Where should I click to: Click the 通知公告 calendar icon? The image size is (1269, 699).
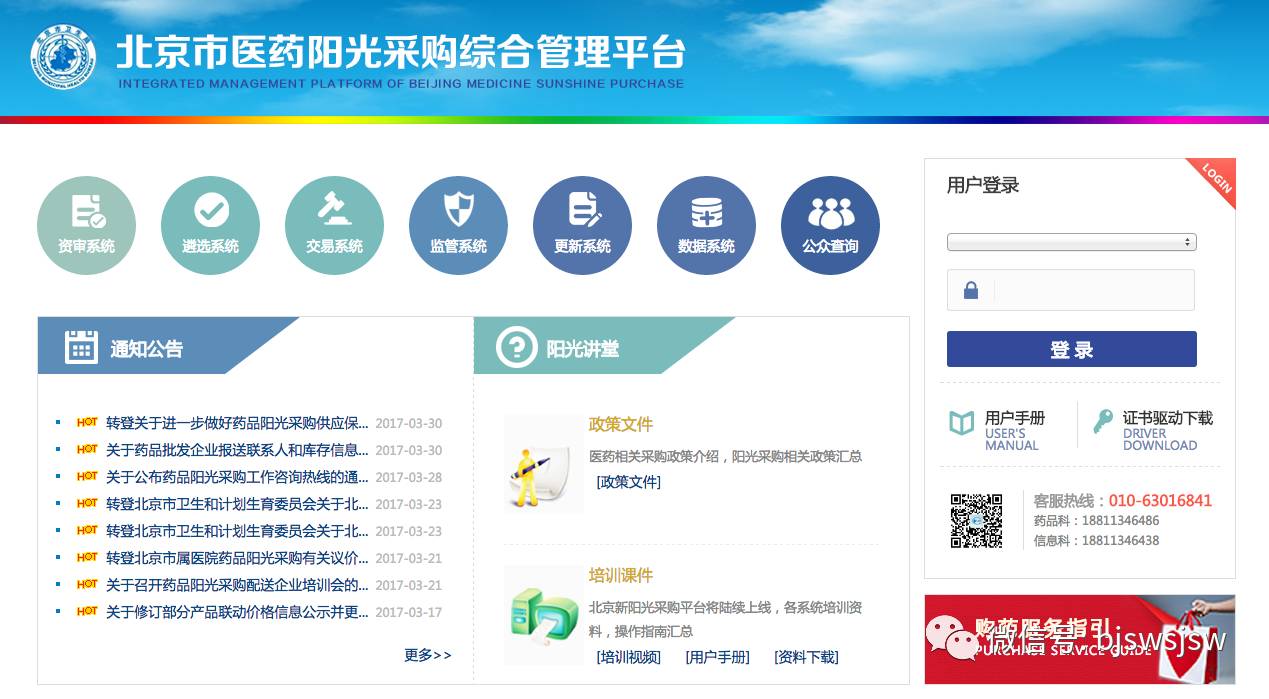[80, 345]
